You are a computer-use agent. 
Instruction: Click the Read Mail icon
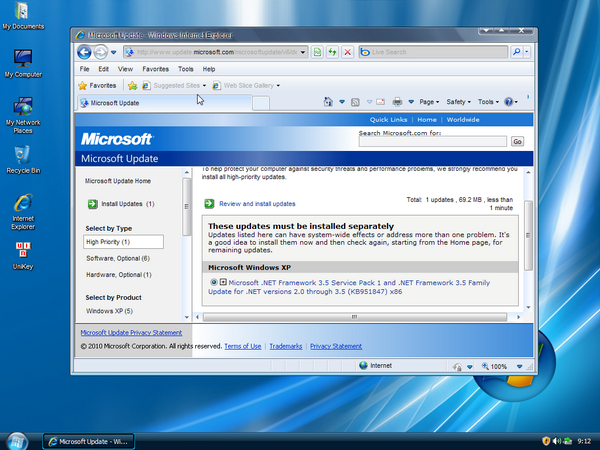(380, 102)
